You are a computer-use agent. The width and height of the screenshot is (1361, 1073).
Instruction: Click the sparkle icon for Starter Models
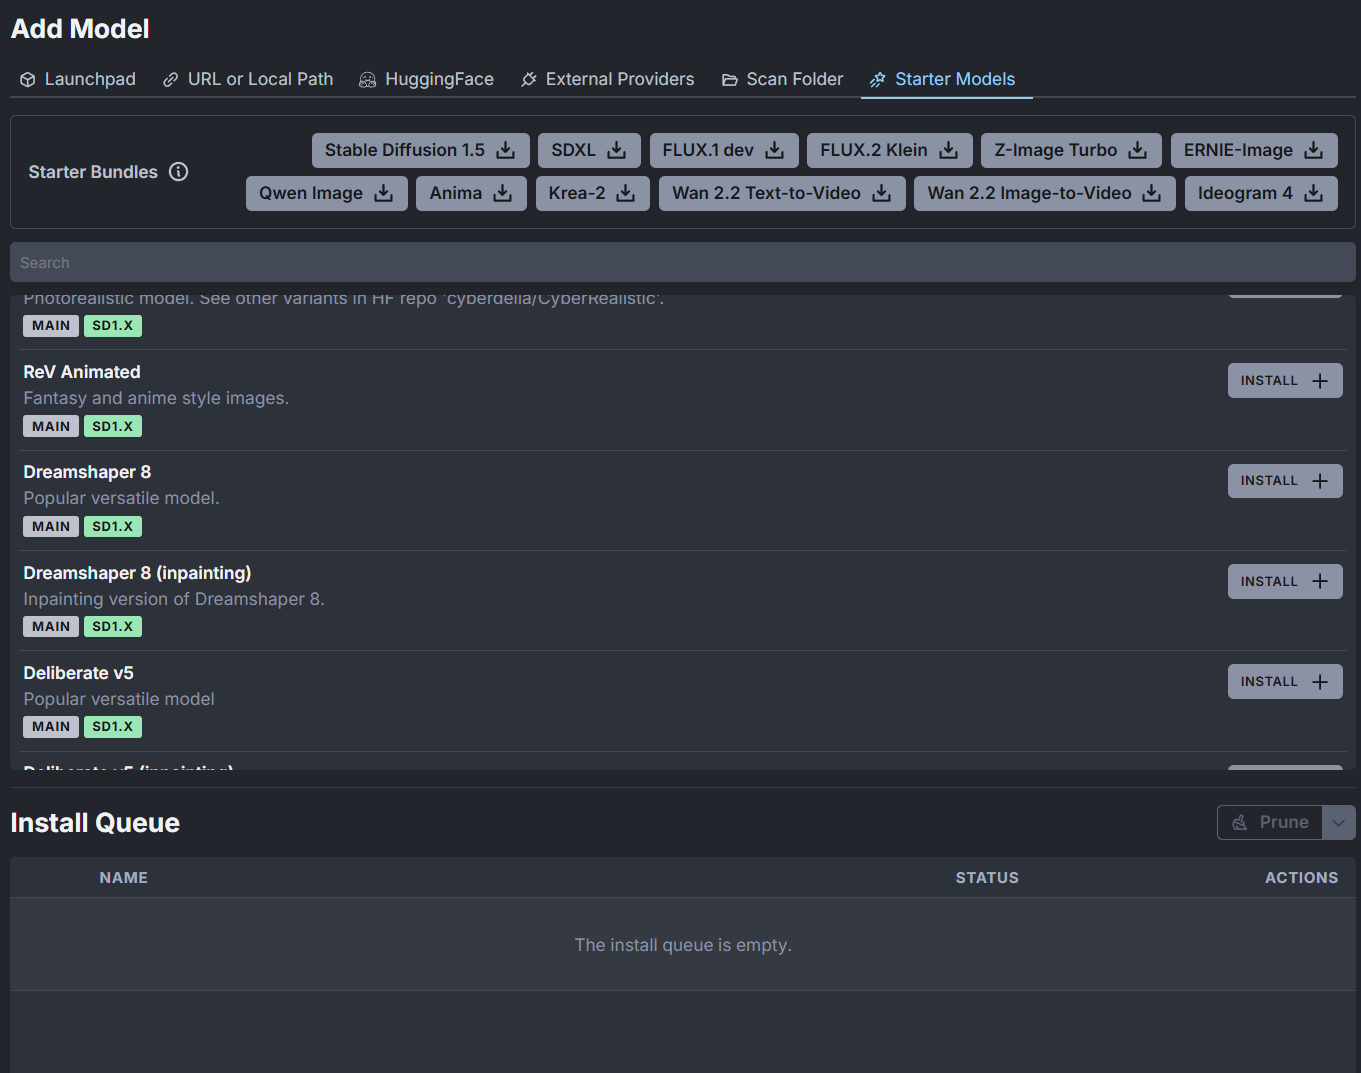click(878, 80)
